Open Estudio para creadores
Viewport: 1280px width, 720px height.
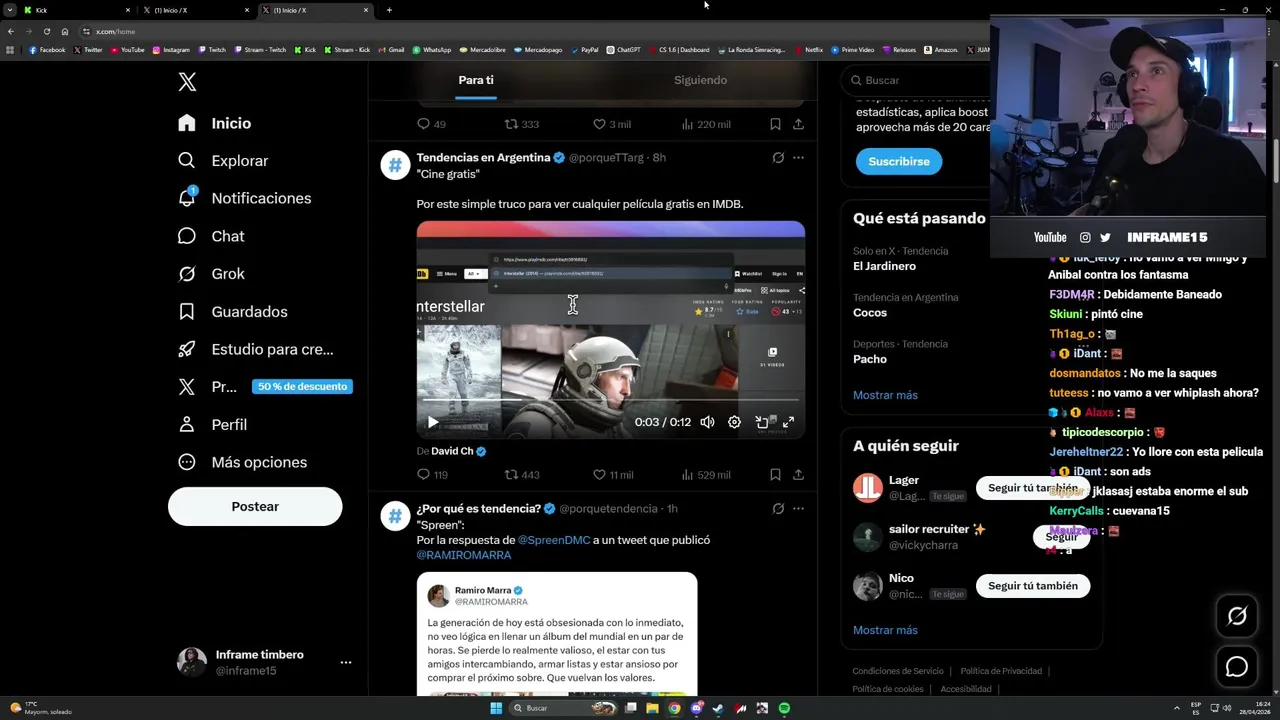coord(255,349)
